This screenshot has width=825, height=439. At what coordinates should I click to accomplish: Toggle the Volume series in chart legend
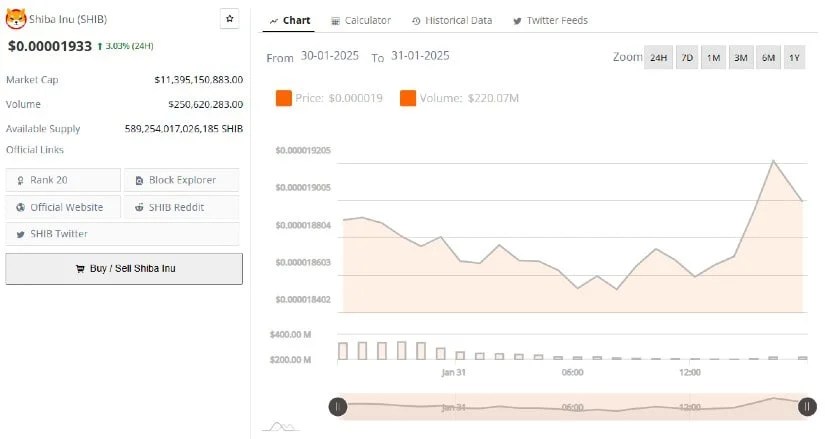[407, 98]
